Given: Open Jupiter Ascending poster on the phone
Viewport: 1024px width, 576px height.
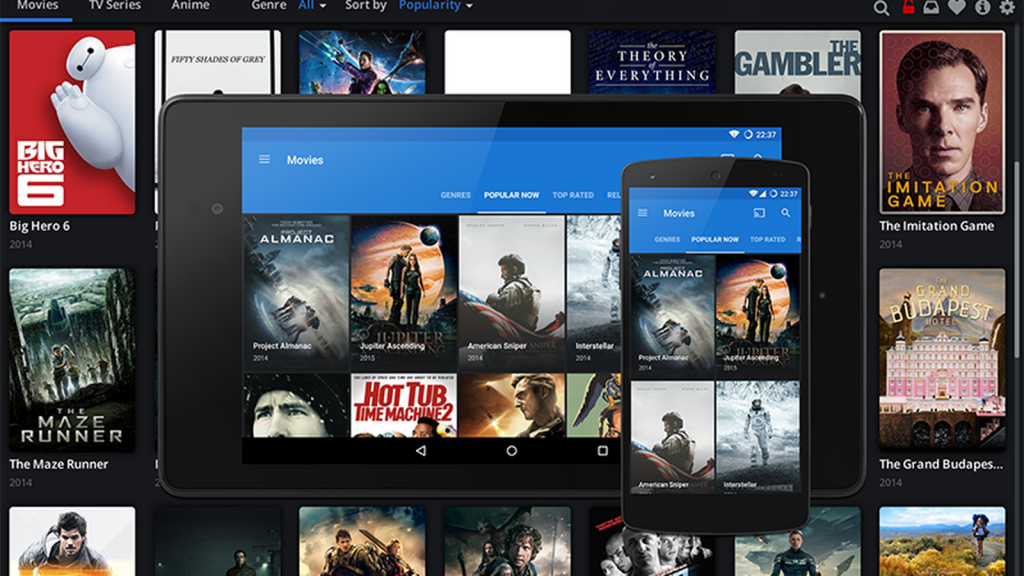Looking at the screenshot, I should [758, 316].
